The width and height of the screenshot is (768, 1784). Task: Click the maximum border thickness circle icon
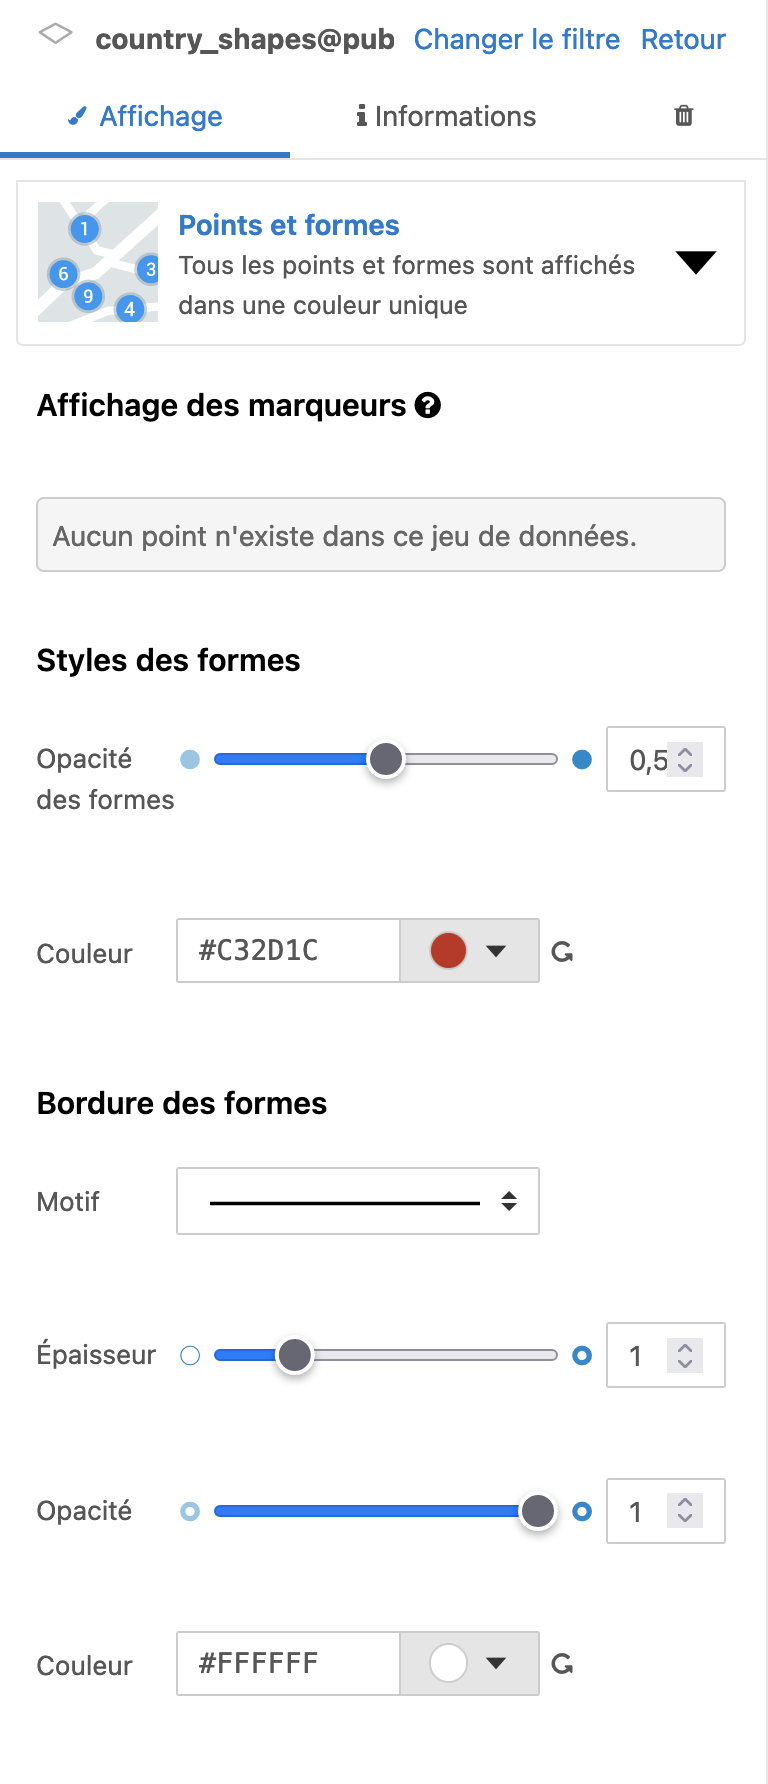pyautogui.click(x=582, y=1356)
